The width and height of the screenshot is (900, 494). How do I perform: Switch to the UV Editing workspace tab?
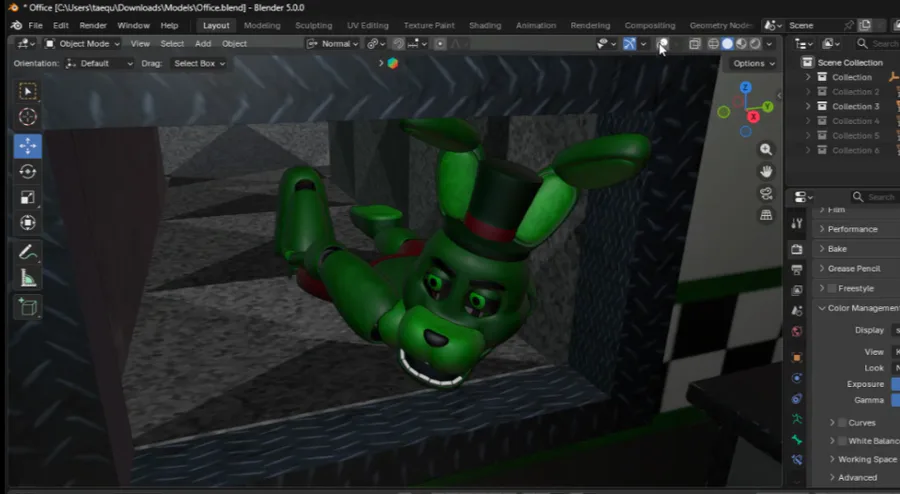click(367, 25)
